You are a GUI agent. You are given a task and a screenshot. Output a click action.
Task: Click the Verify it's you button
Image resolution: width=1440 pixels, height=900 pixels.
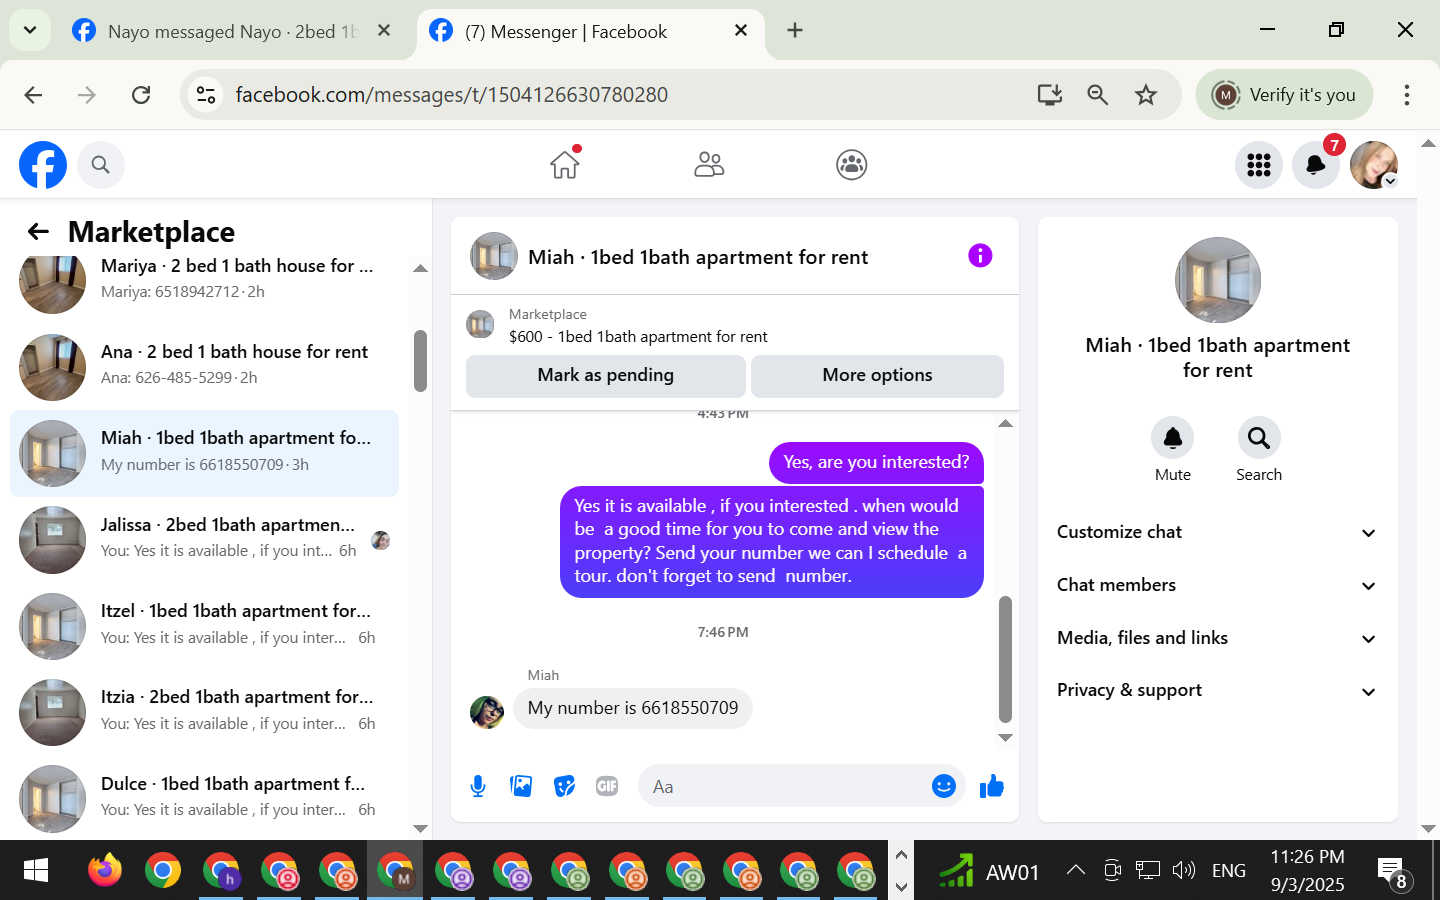coord(1284,95)
